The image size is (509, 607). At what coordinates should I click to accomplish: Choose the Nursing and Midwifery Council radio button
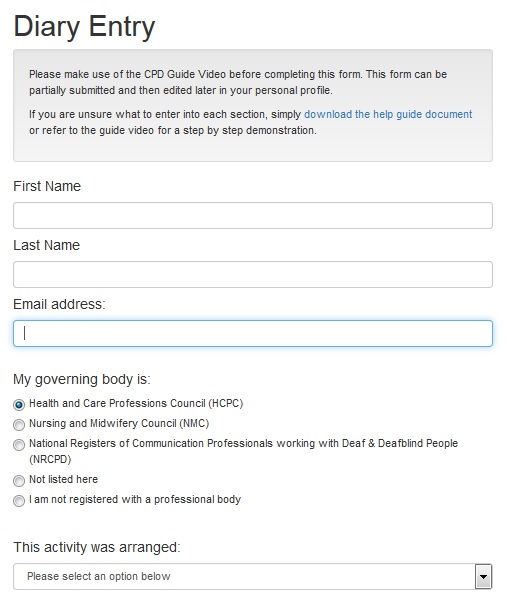[x=19, y=425]
